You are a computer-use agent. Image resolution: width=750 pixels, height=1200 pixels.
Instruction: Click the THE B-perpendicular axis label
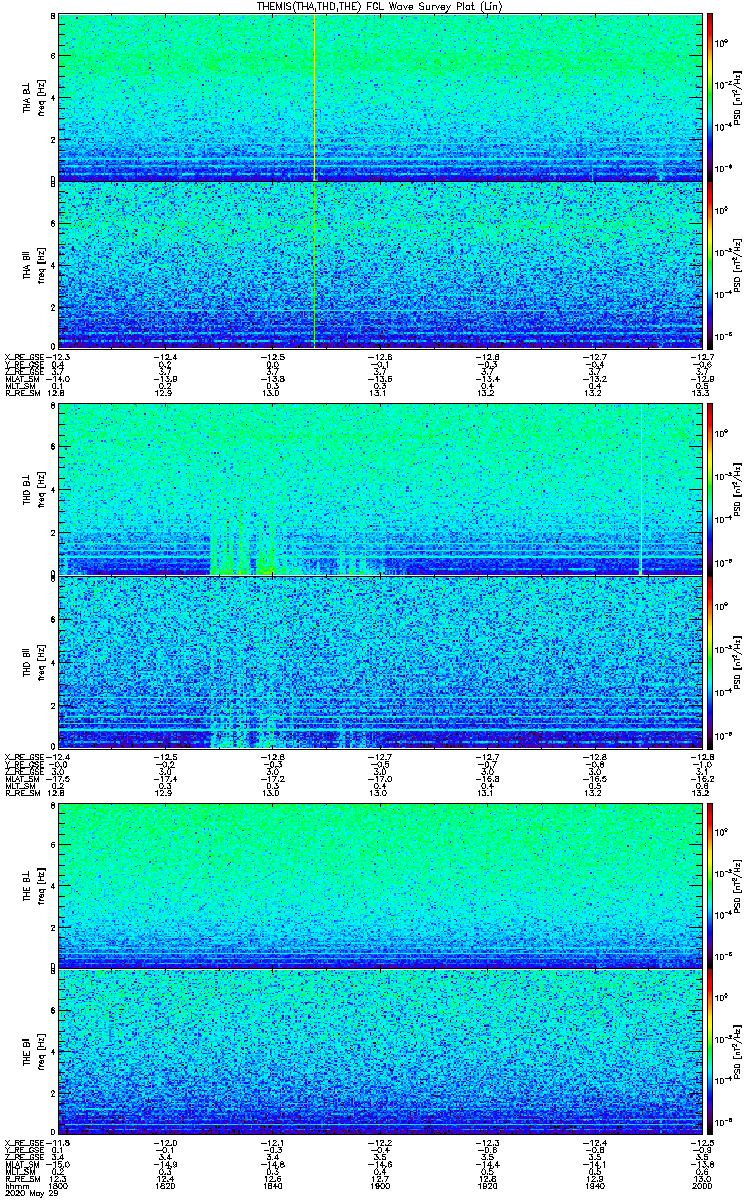tap(28, 885)
